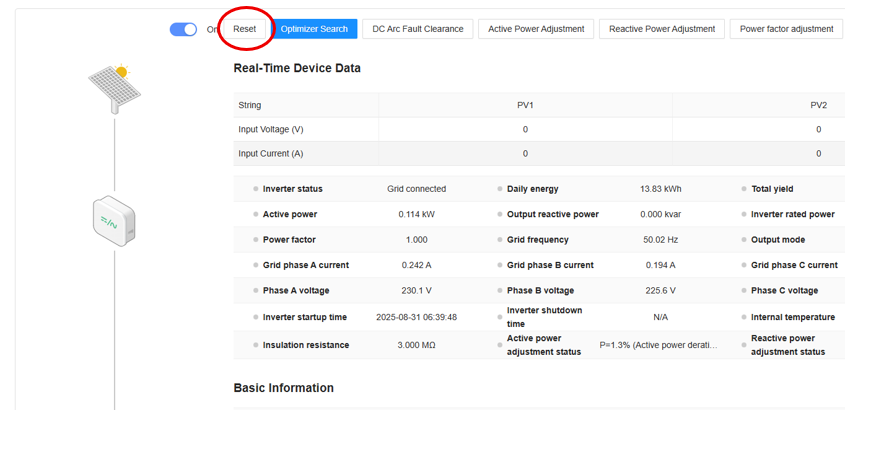Select the inverter startup time timestamp
Image resolution: width=892 pixels, height=465 pixels.
click(x=416, y=317)
